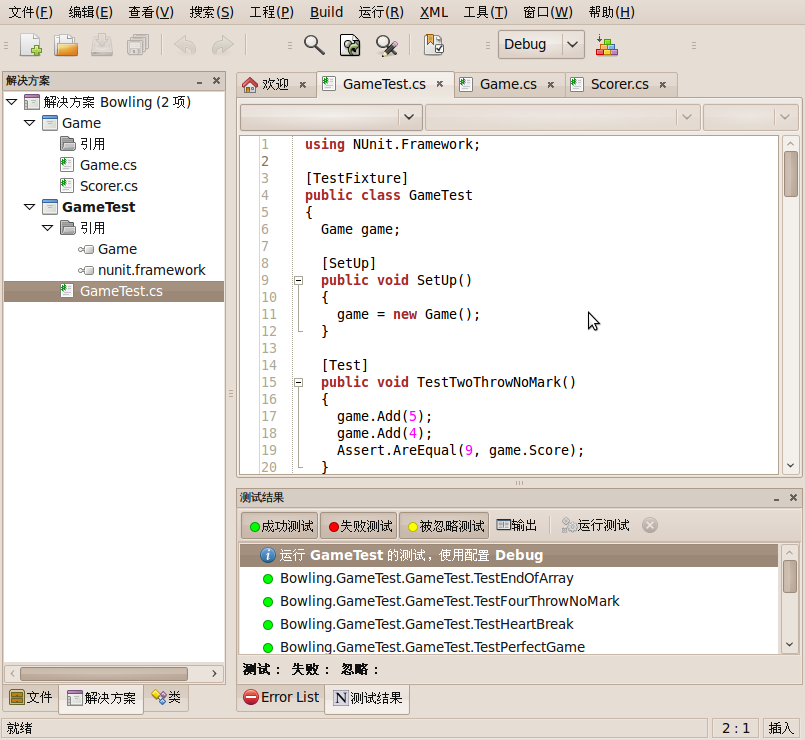Click the Find in Files toolbar icon
The width and height of the screenshot is (805, 740).
[x=350, y=45]
